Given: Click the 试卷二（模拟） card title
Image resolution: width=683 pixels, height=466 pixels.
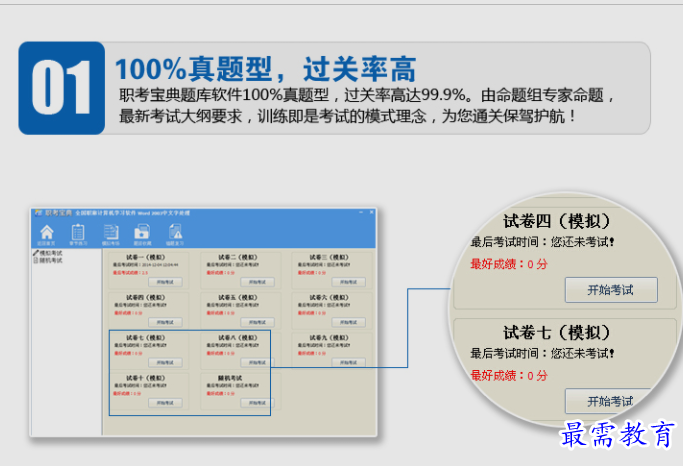Looking at the screenshot, I should pyautogui.click(x=238, y=257).
